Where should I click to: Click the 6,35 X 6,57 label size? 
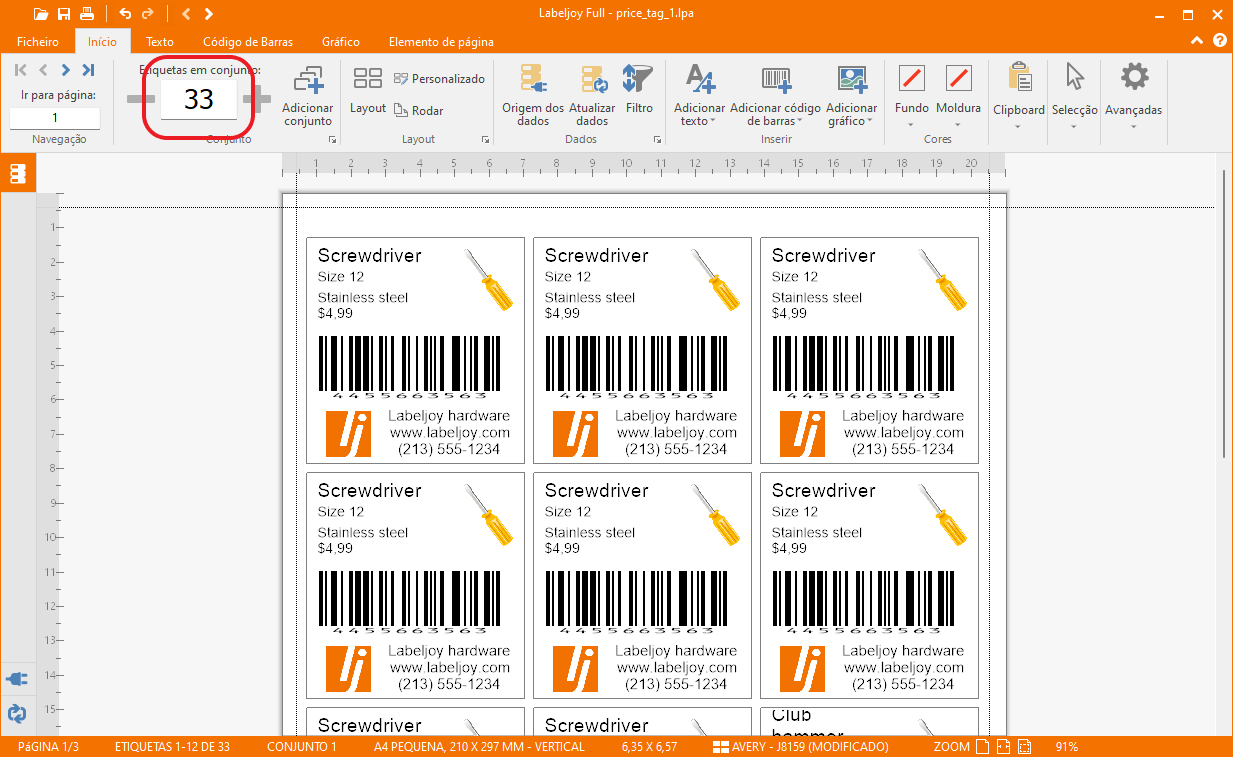649,747
